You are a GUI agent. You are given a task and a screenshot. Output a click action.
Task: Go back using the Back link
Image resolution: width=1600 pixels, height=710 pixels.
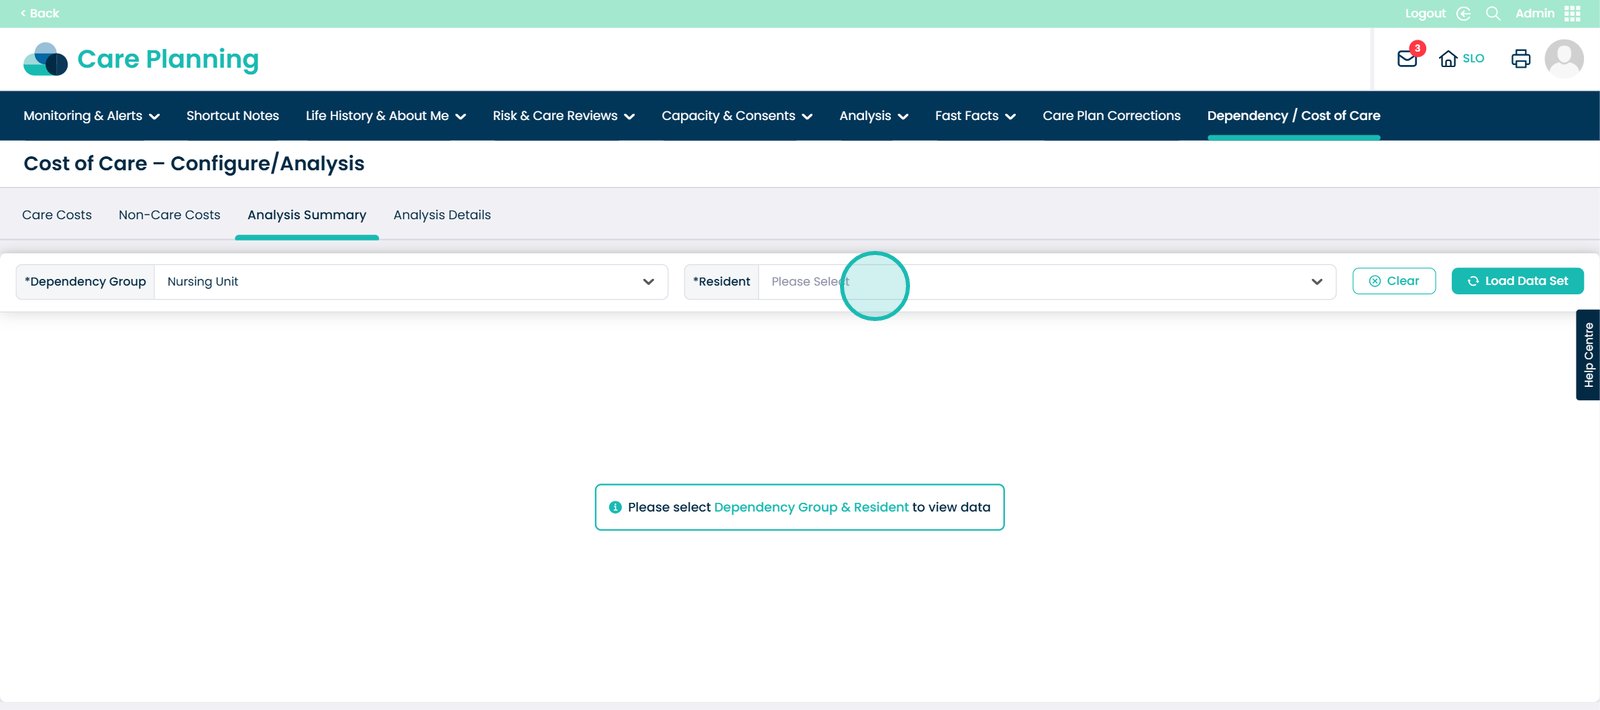[x=40, y=13]
